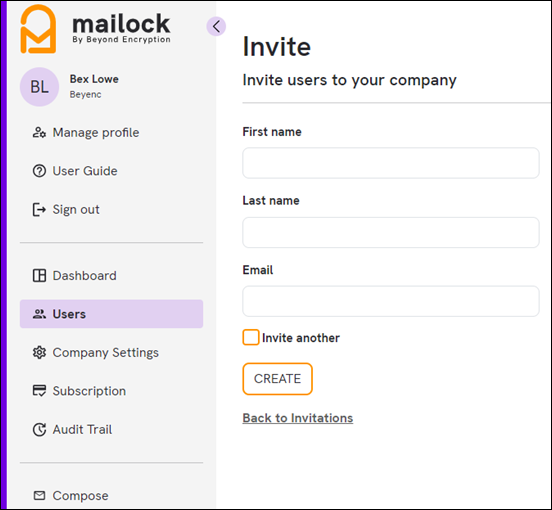Click the Manage profile person-gear icon

(x=39, y=133)
